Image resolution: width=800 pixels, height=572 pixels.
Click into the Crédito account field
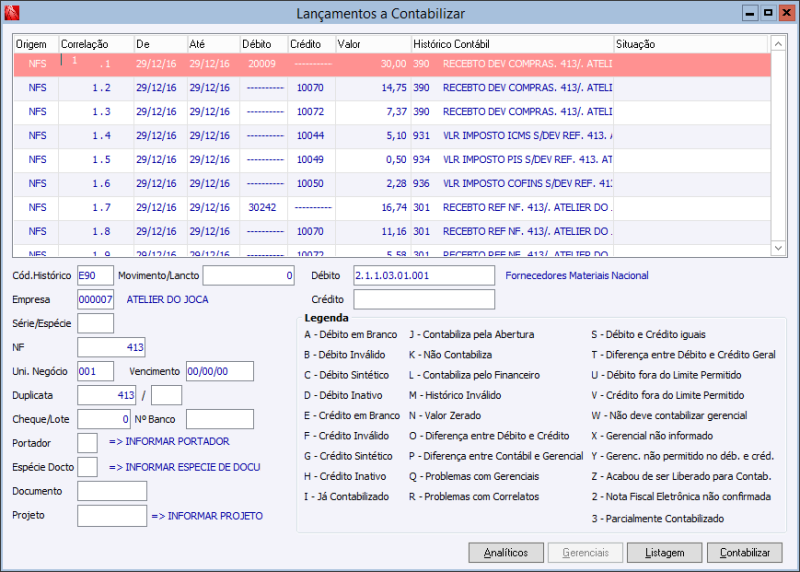coord(424,300)
